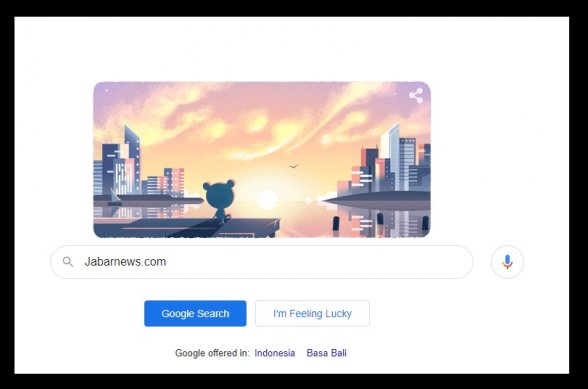The image size is (588, 389).
Task: Click the white tower on the right skyline
Action: (390, 156)
